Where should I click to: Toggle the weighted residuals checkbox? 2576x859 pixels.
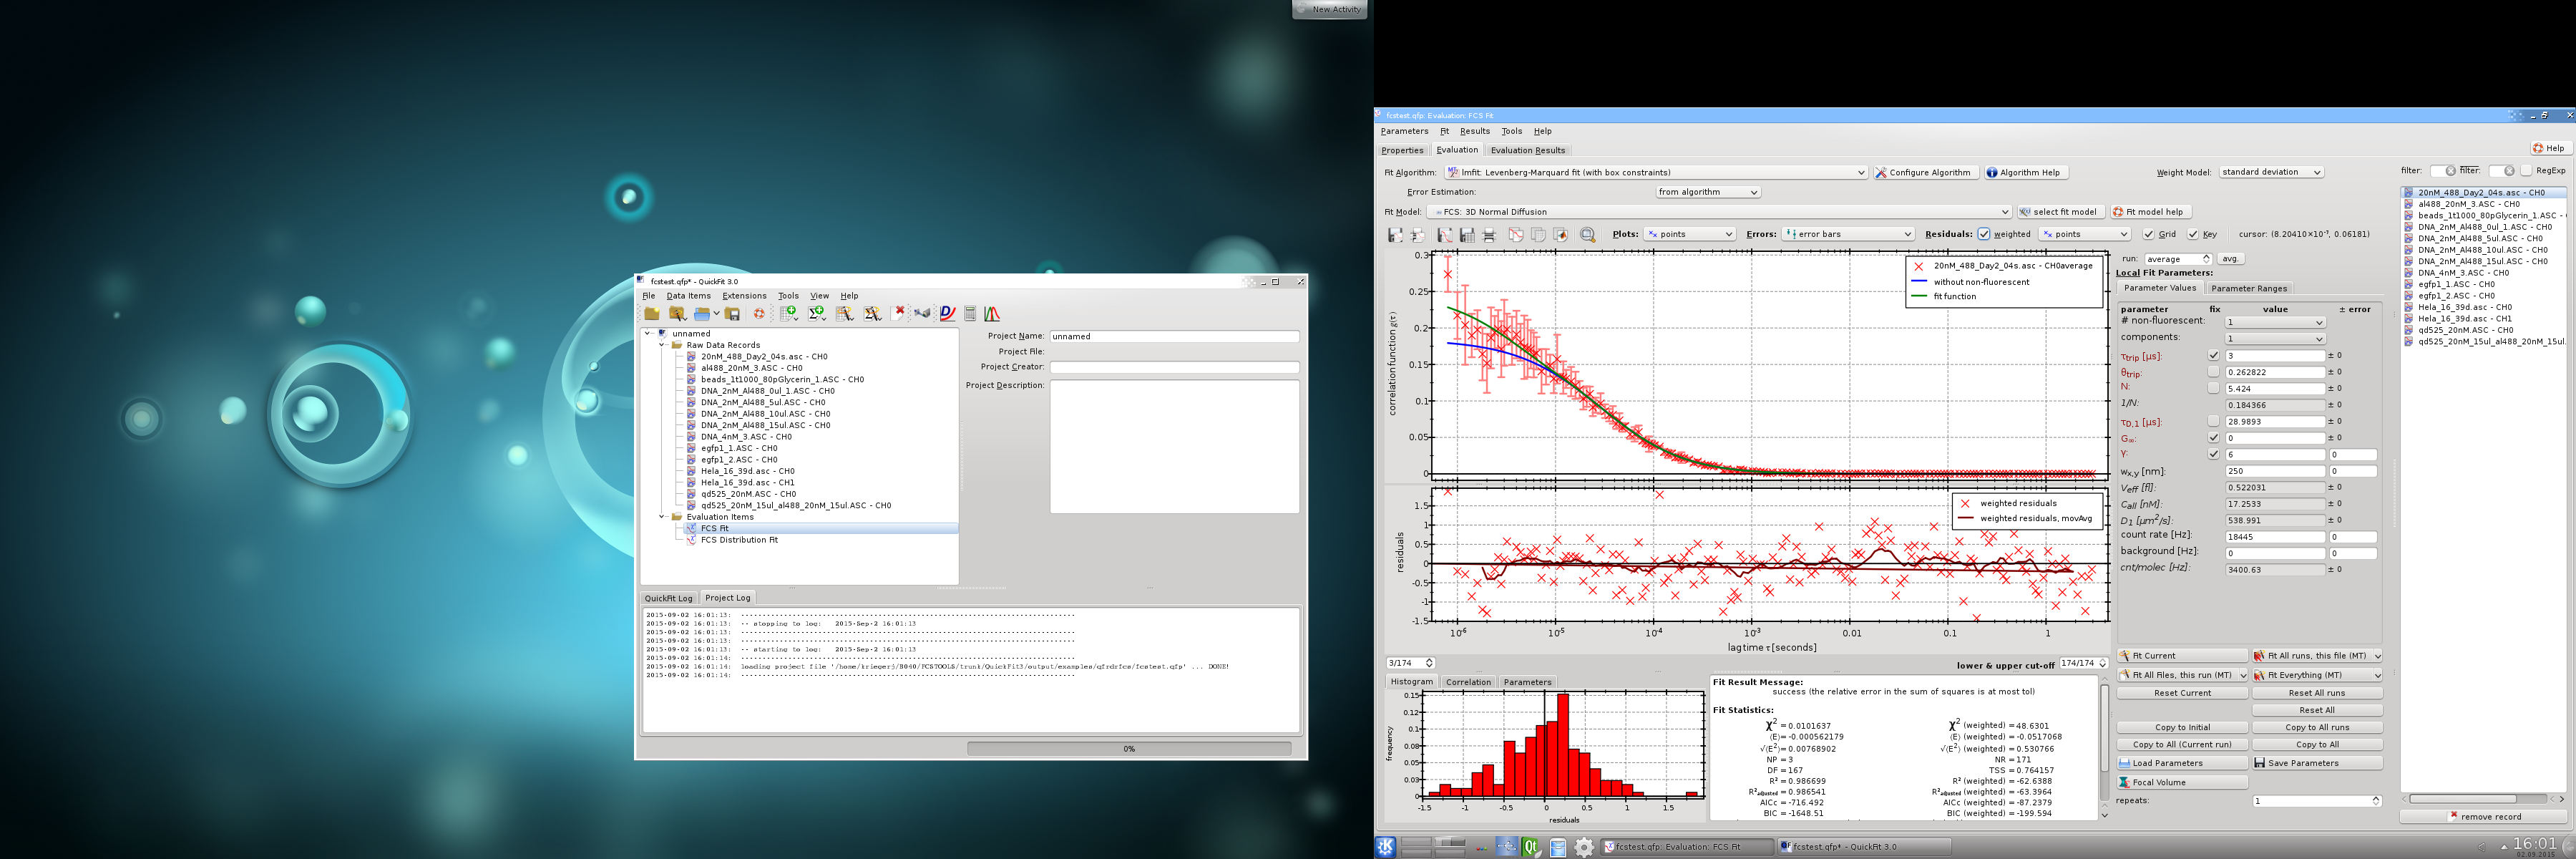[1984, 234]
